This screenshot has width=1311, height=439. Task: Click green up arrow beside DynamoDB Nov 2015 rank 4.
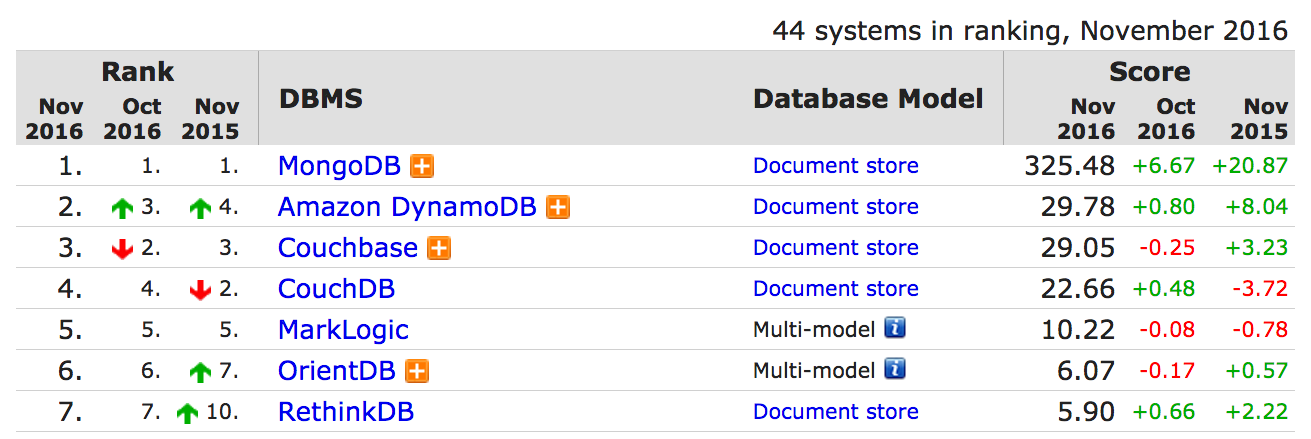pos(201,209)
